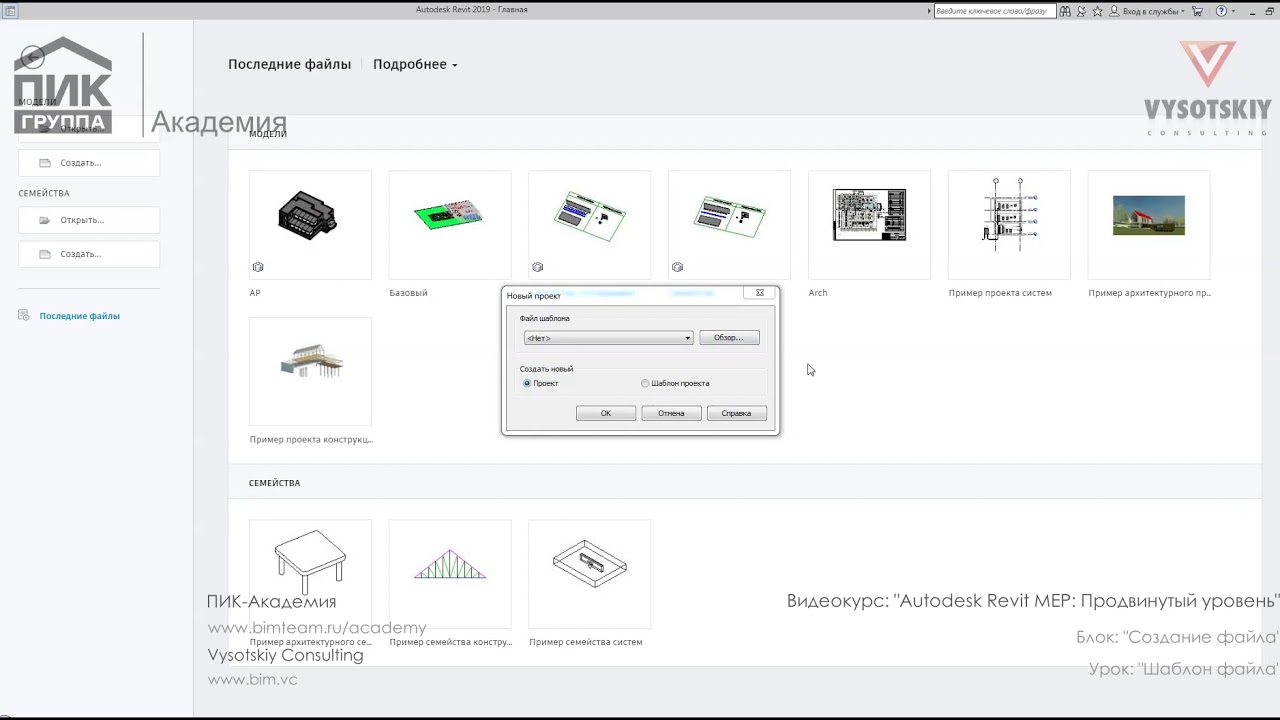Open the Arch model thumbnail
Image resolution: width=1280 pixels, height=720 pixels.
point(869,224)
